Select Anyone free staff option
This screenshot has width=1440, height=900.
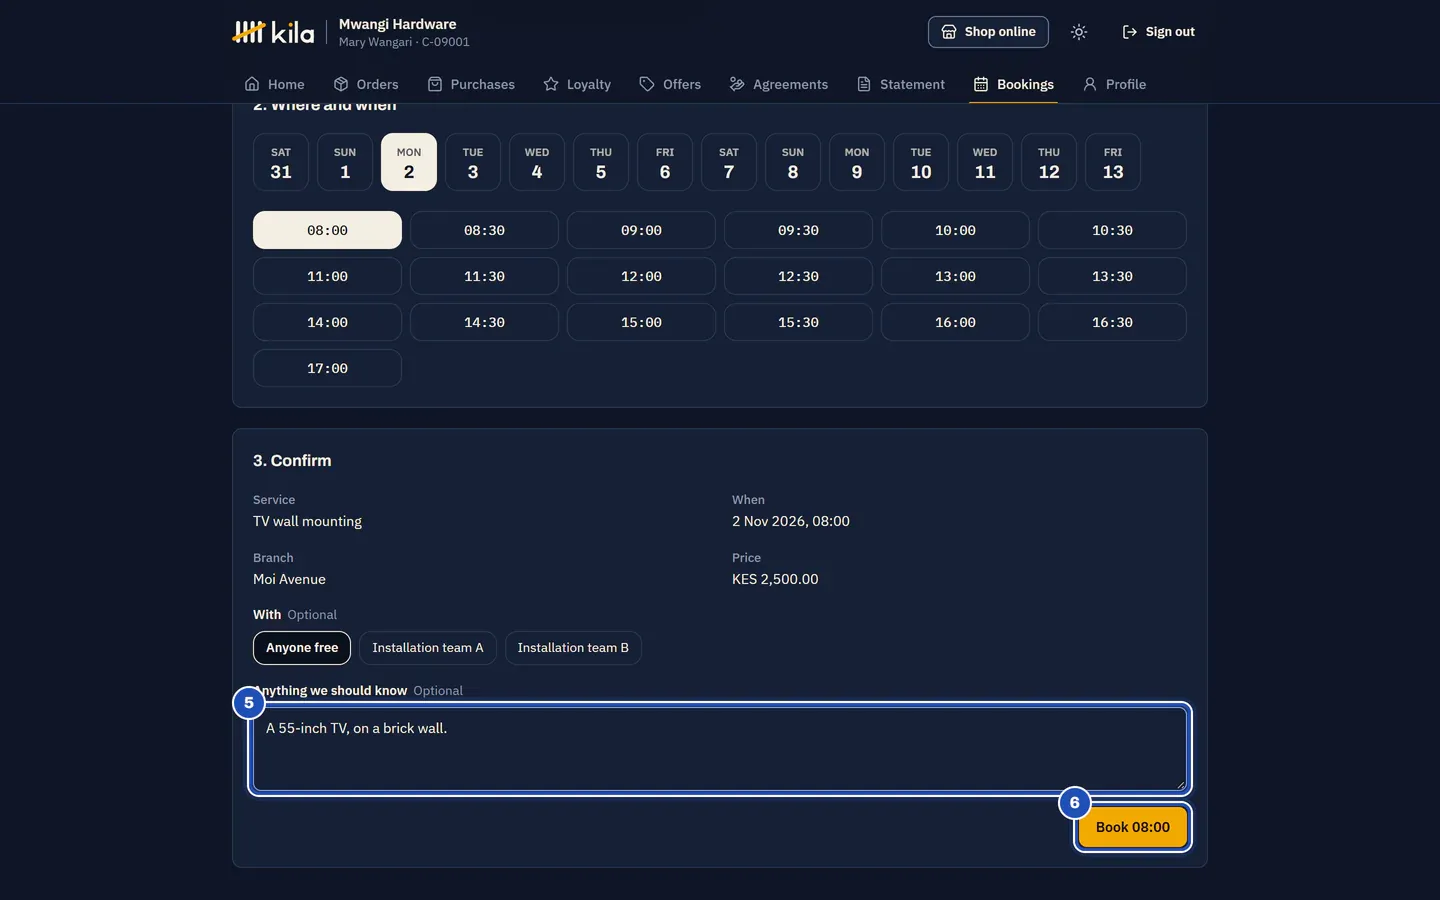[x=302, y=648]
